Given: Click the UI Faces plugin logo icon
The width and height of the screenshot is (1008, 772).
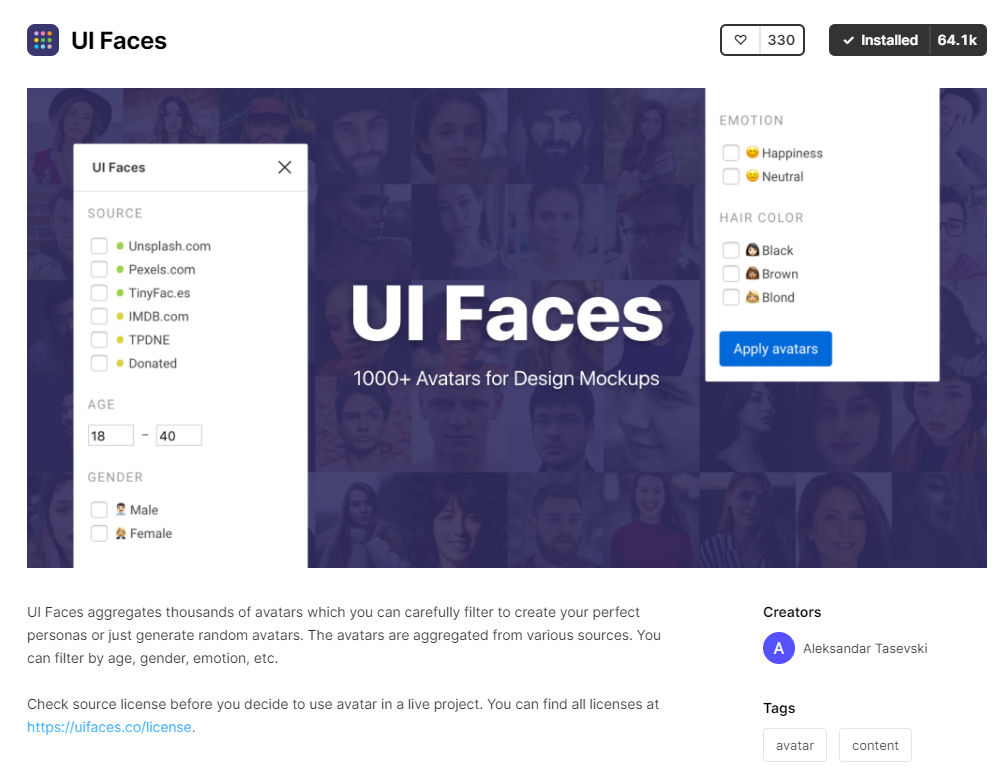Looking at the screenshot, I should pos(43,40).
